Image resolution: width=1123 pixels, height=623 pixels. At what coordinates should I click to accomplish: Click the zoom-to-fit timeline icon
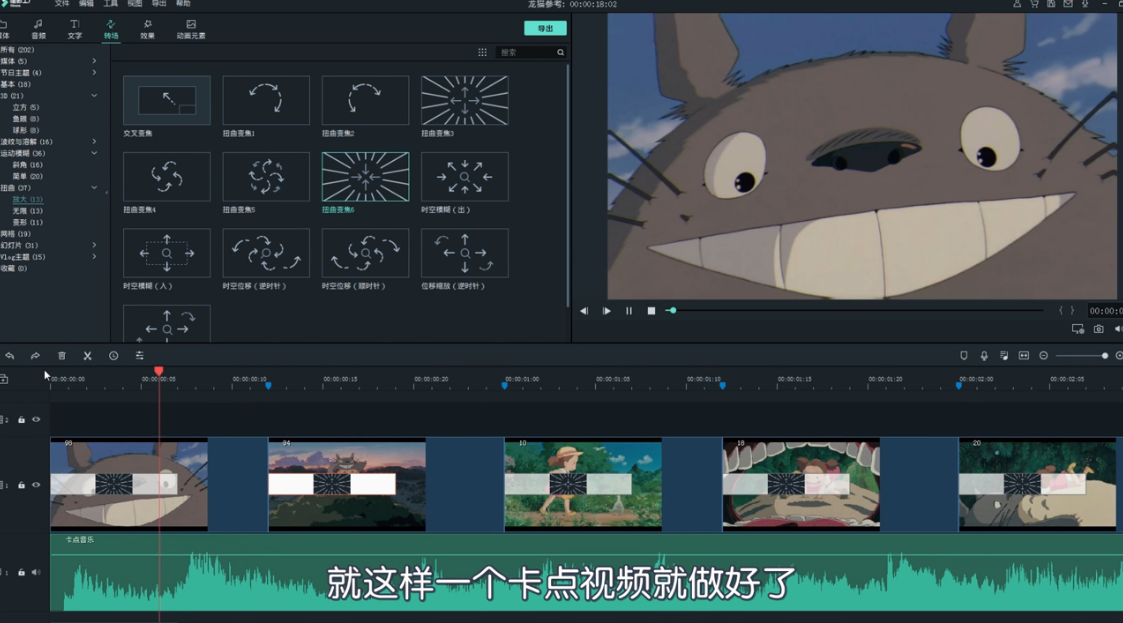(x=1024, y=355)
